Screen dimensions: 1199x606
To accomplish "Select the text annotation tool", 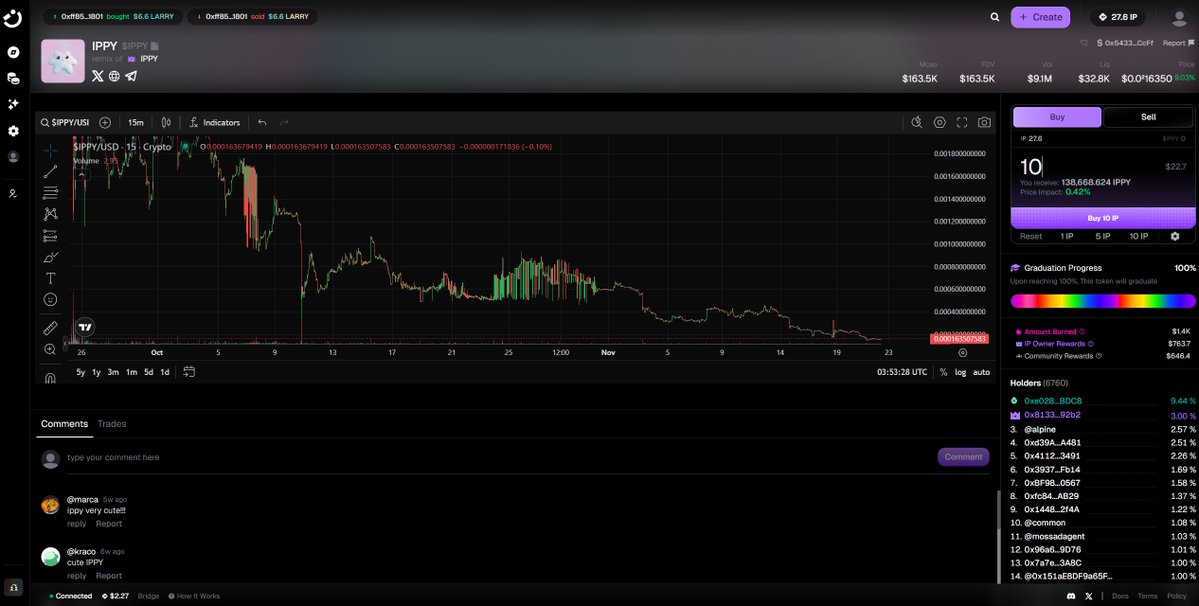I will (x=50, y=278).
